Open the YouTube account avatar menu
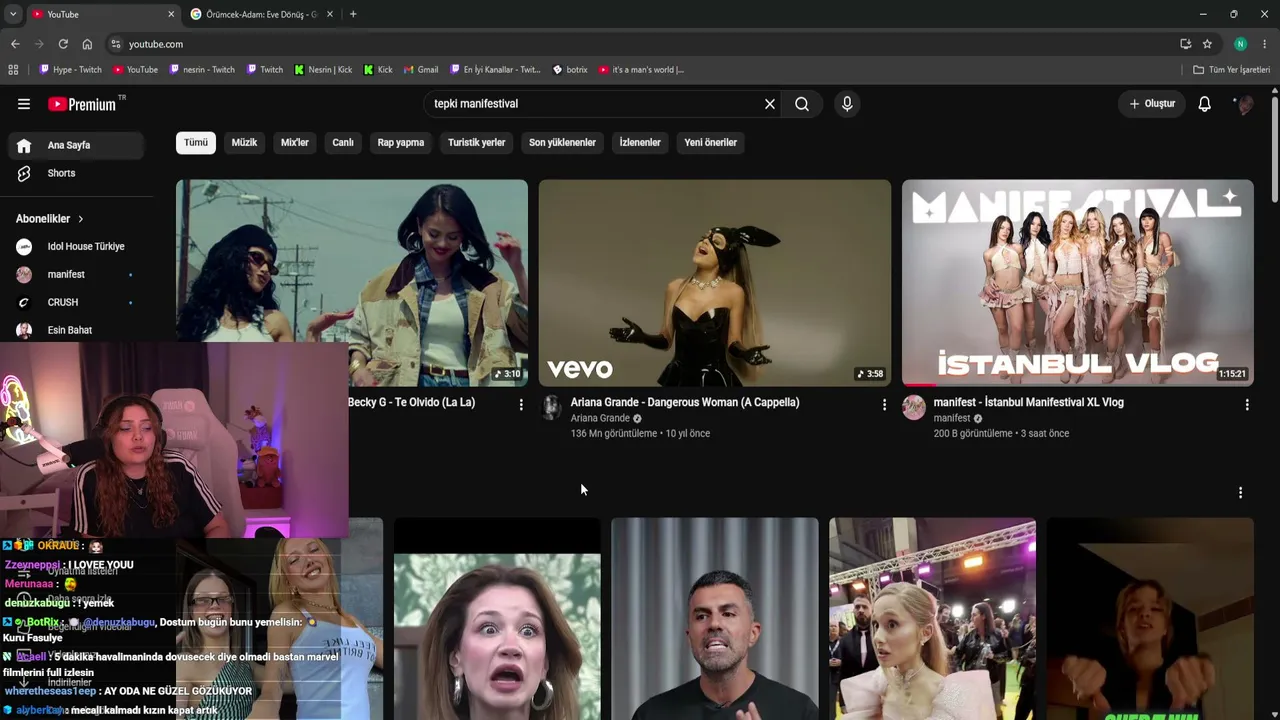This screenshot has width=1280, height=720. (1244, 104)
